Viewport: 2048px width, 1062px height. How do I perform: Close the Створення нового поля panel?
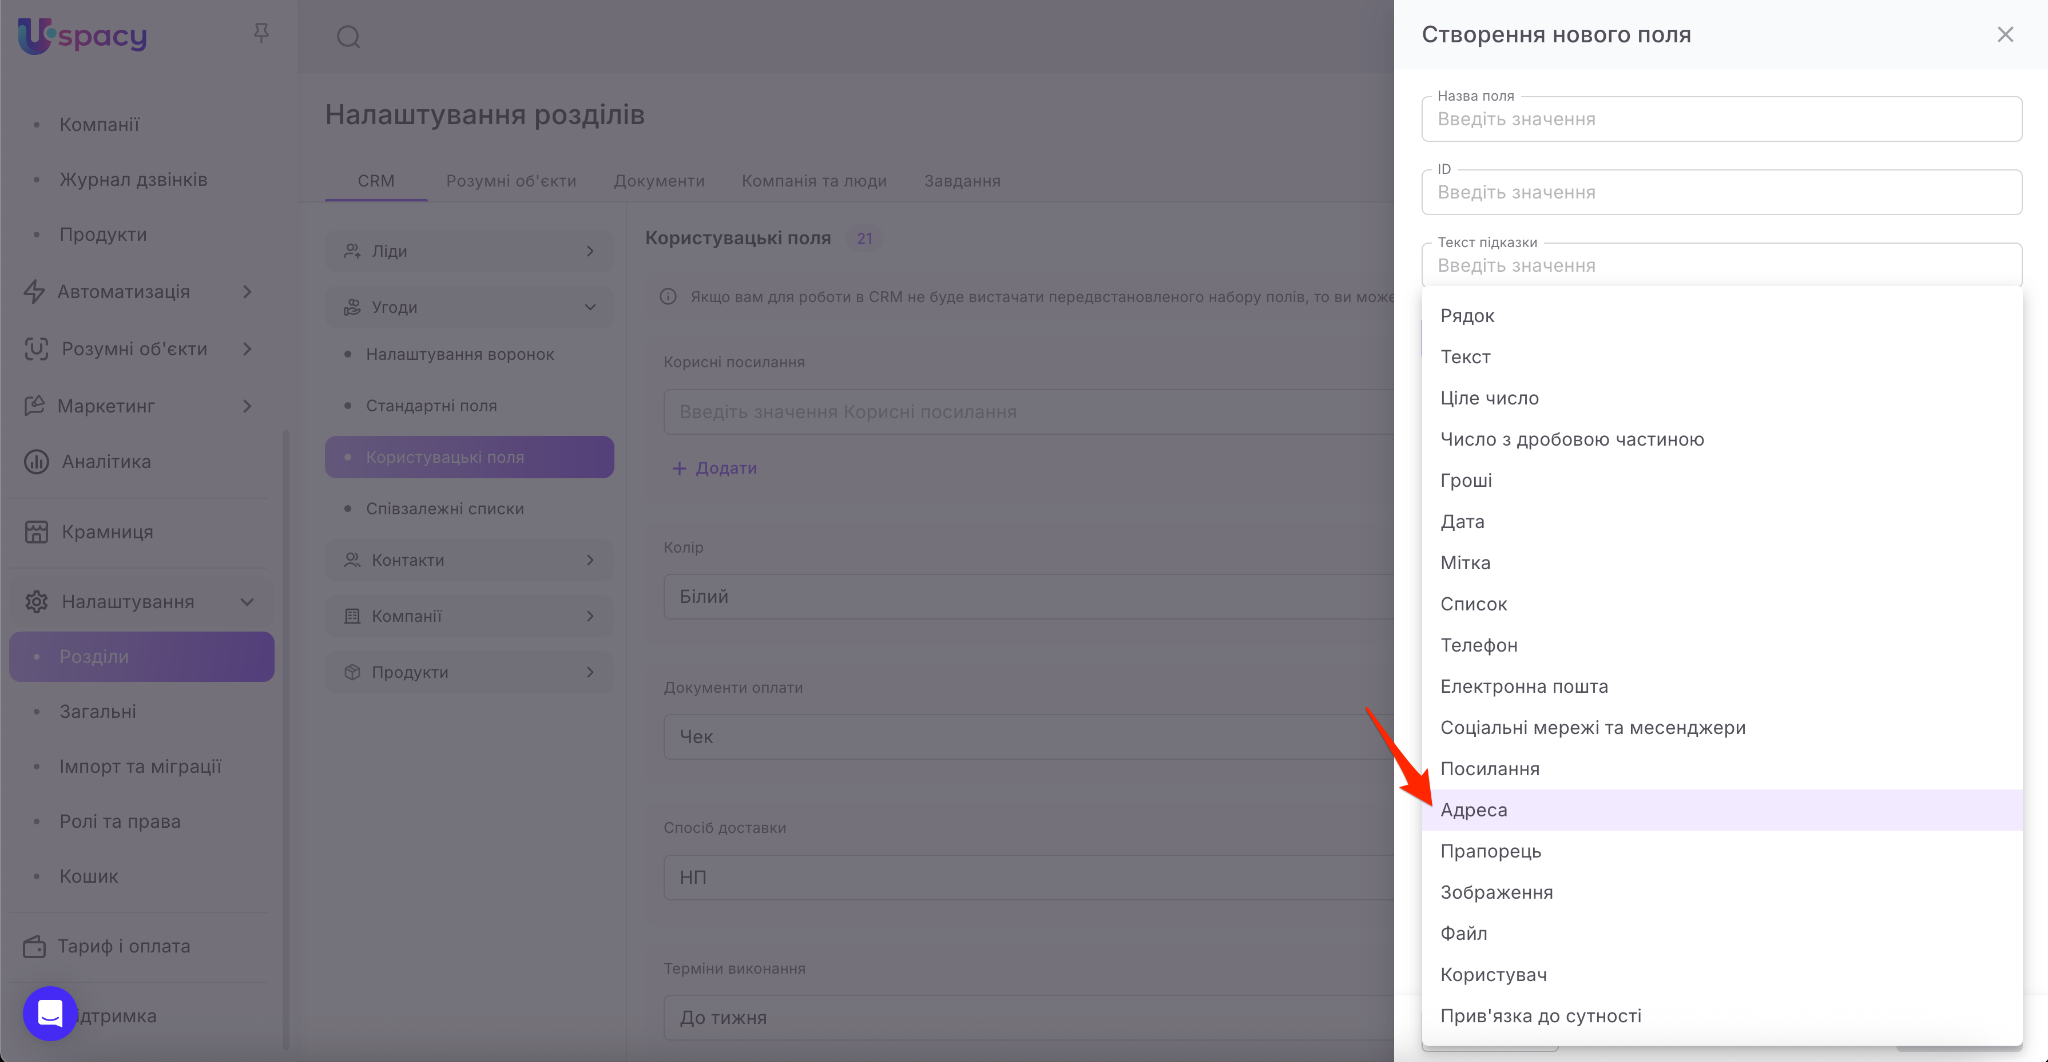point(2005,35)
